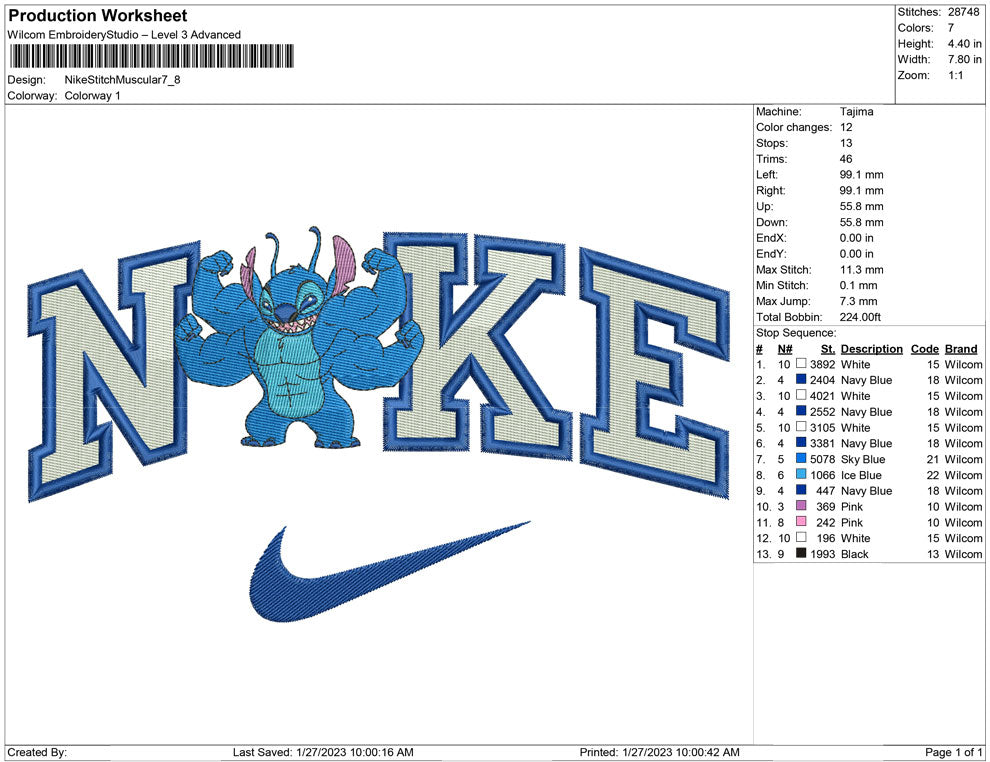Click 'Printed: 1/27/2023 10:00:42 AM' footer
Screen dimensions: 990x762
point(659,752)
